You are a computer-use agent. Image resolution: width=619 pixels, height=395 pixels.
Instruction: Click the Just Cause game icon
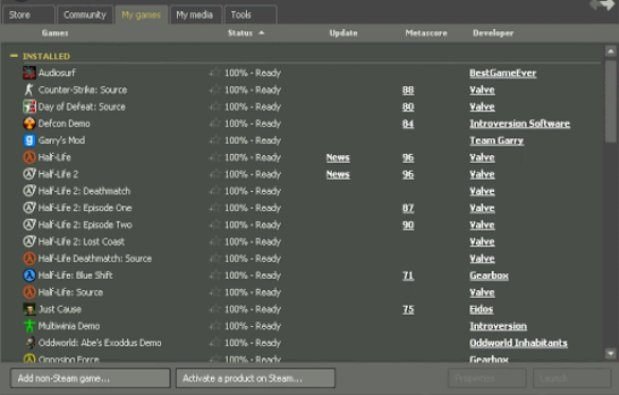click(29, 309)
